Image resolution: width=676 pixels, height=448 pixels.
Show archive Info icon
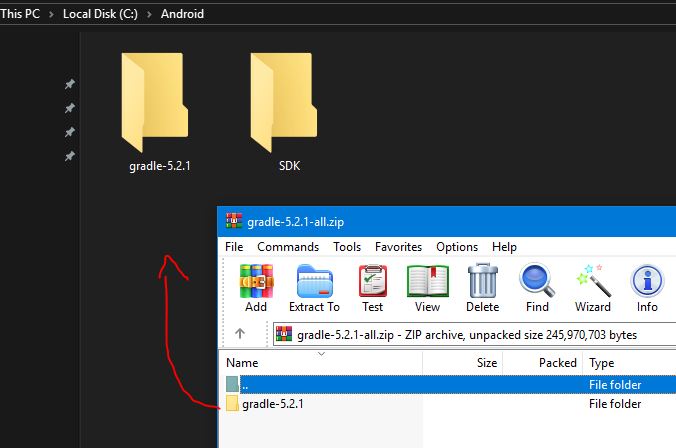(647, 281)
